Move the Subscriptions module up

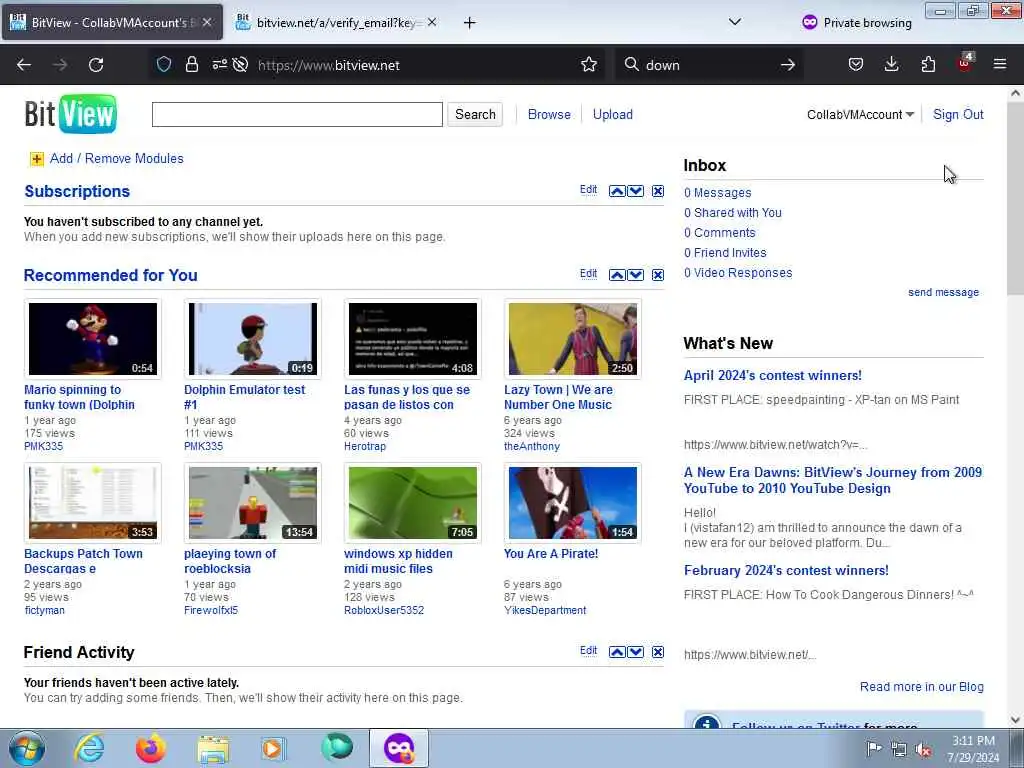[617, 191]
